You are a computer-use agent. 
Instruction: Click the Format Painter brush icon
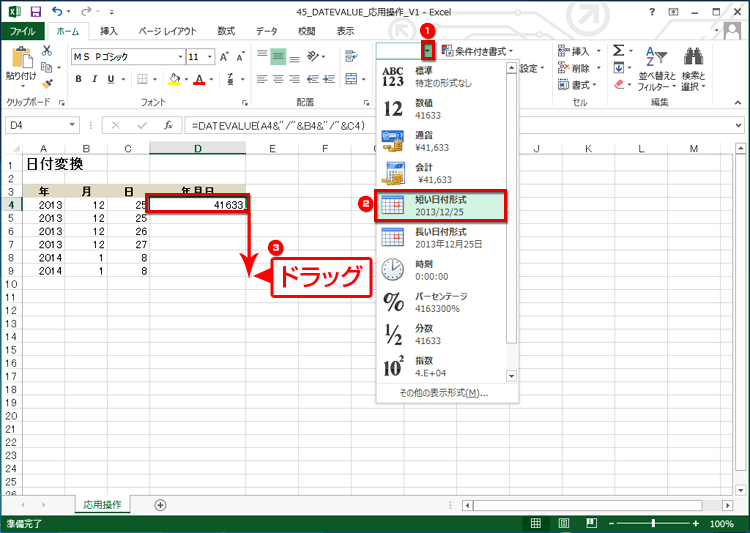pos(47,84)
